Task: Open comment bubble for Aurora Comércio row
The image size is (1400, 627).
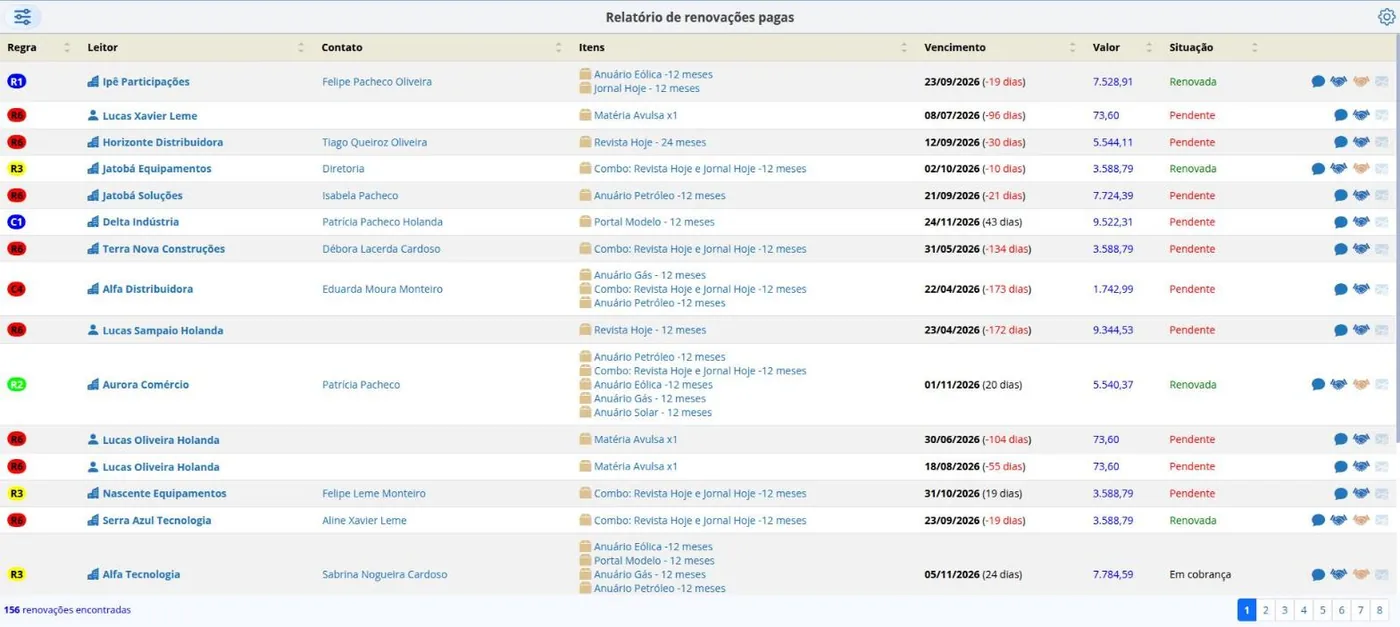Action: point(1318,385)
